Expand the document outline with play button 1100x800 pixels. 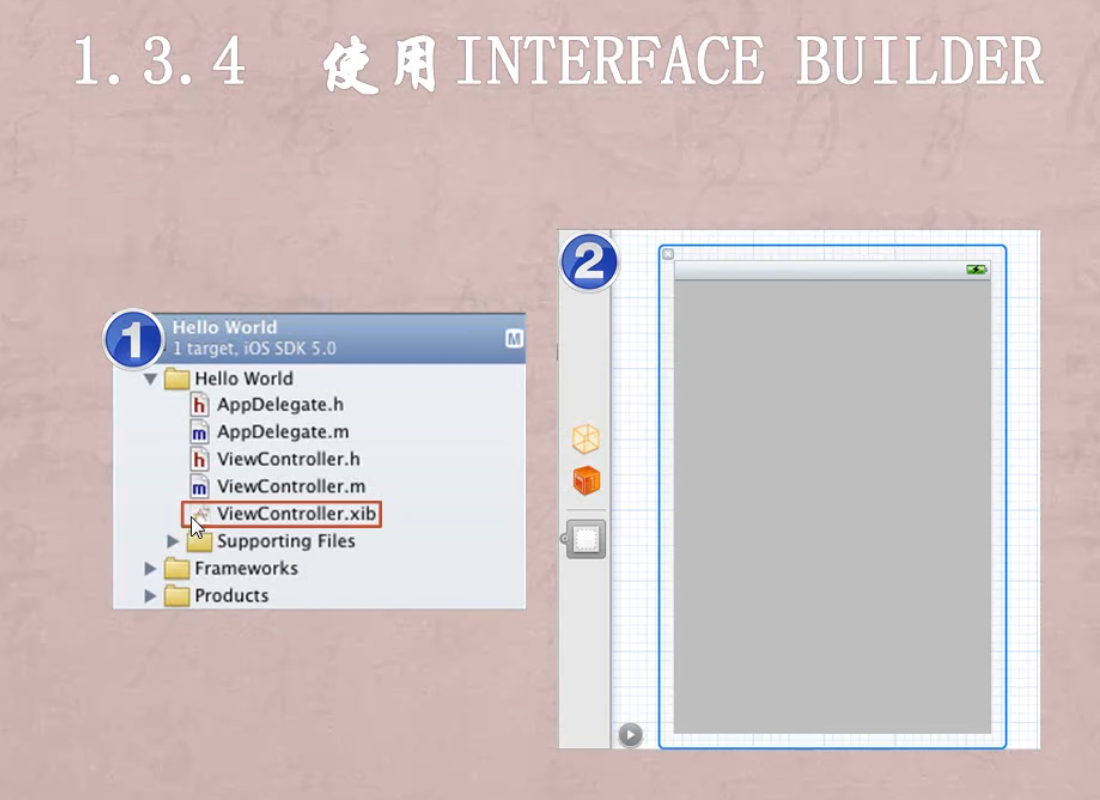pyautogui.click(x=630, y=735)
